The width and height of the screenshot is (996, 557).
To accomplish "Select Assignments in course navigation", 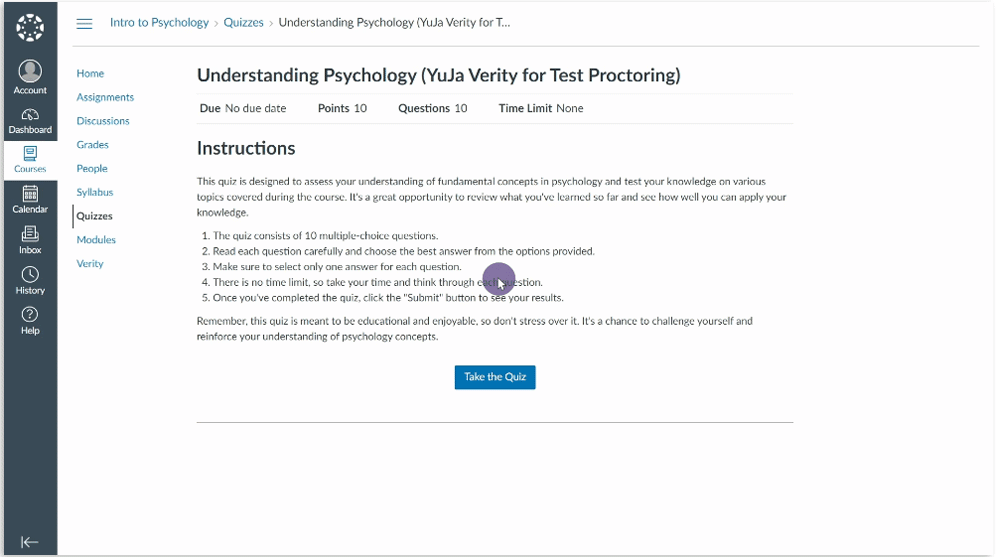I will [x=105, y=97].
